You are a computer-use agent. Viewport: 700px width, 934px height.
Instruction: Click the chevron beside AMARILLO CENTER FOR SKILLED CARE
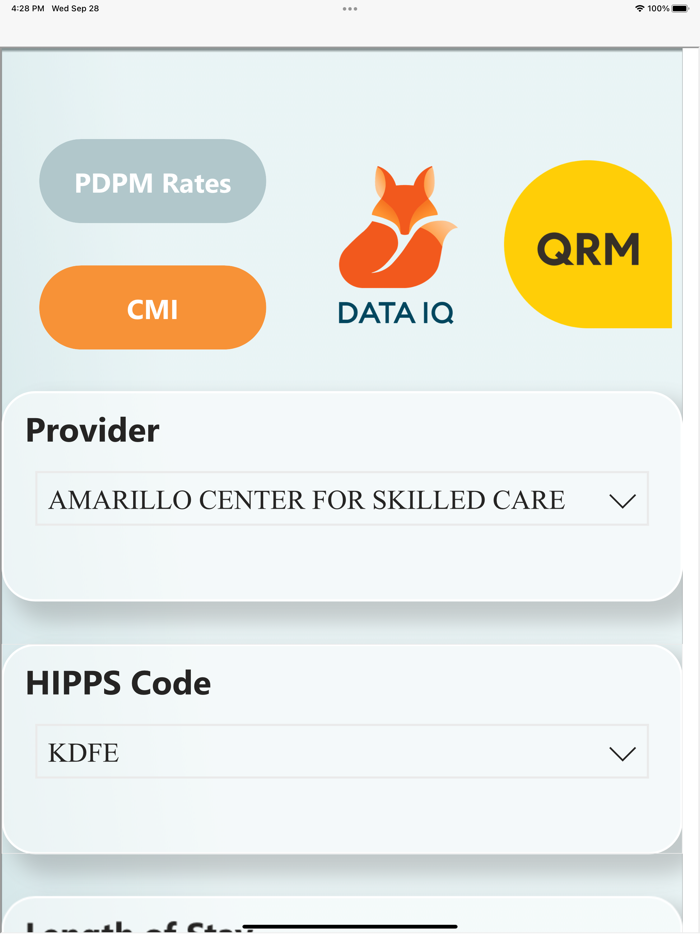coord(623,498)
